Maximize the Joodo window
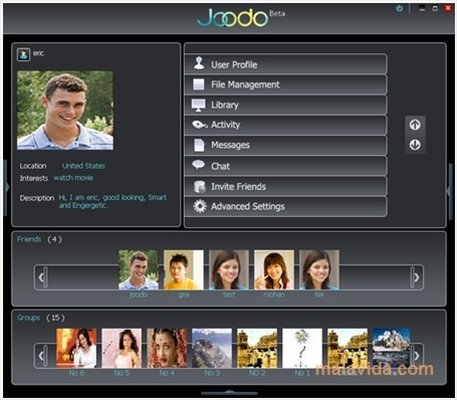457x400 pixels. pos(435,8)
